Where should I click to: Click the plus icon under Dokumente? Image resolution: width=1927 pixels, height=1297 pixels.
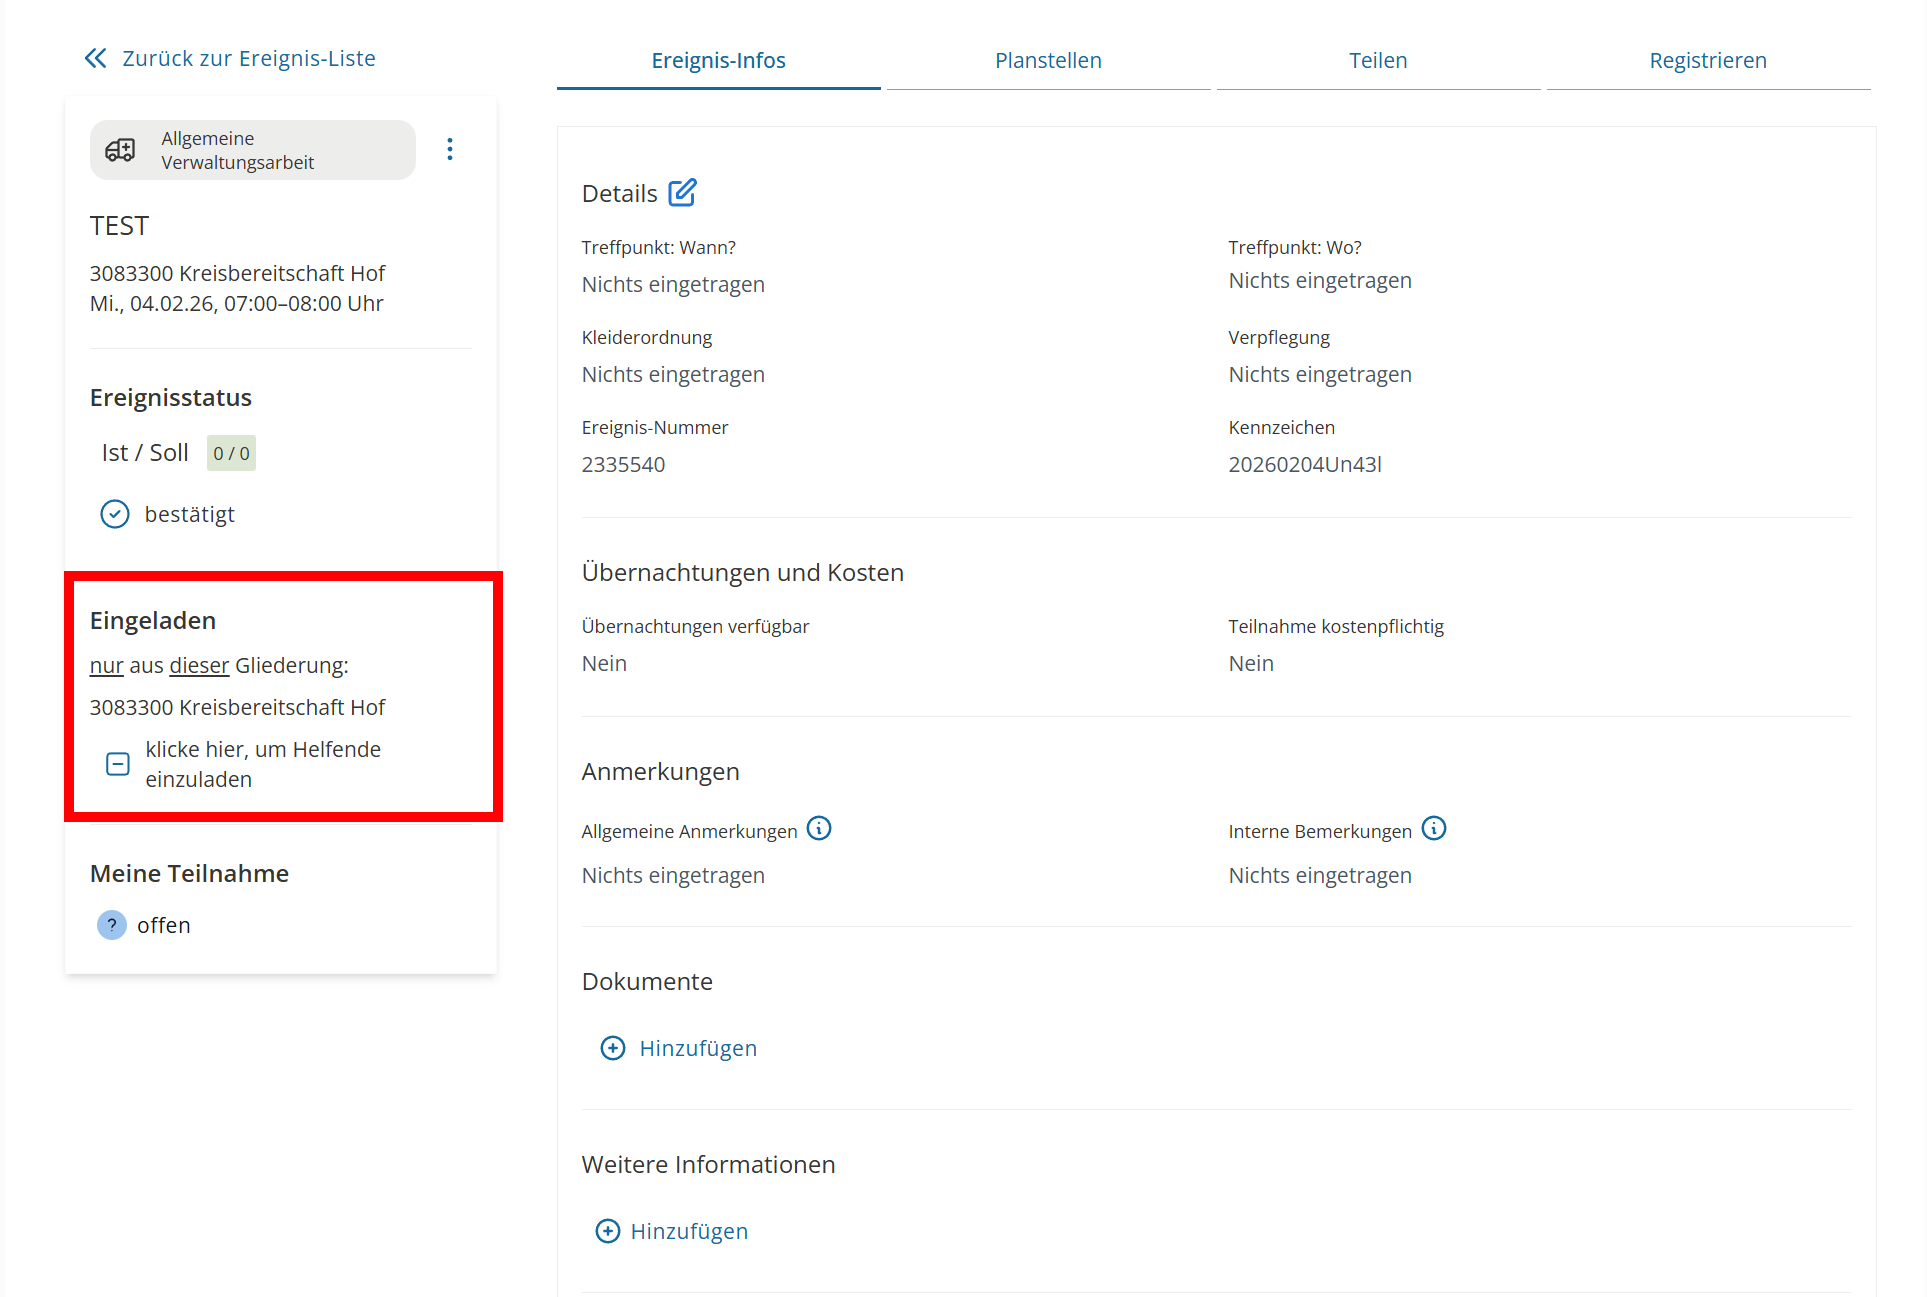tap(612, 1048)
